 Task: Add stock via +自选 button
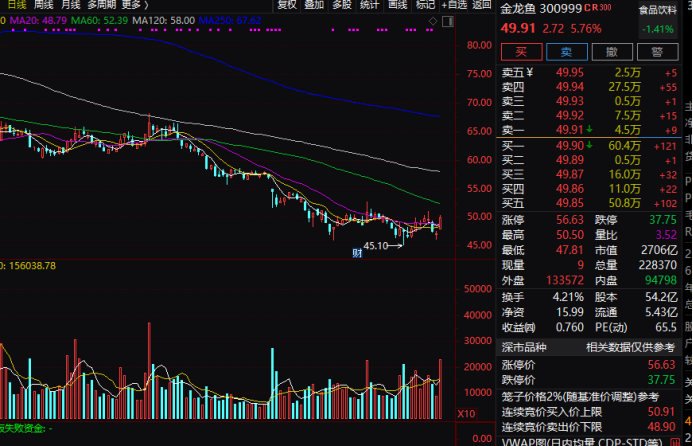tap(454, 5)
